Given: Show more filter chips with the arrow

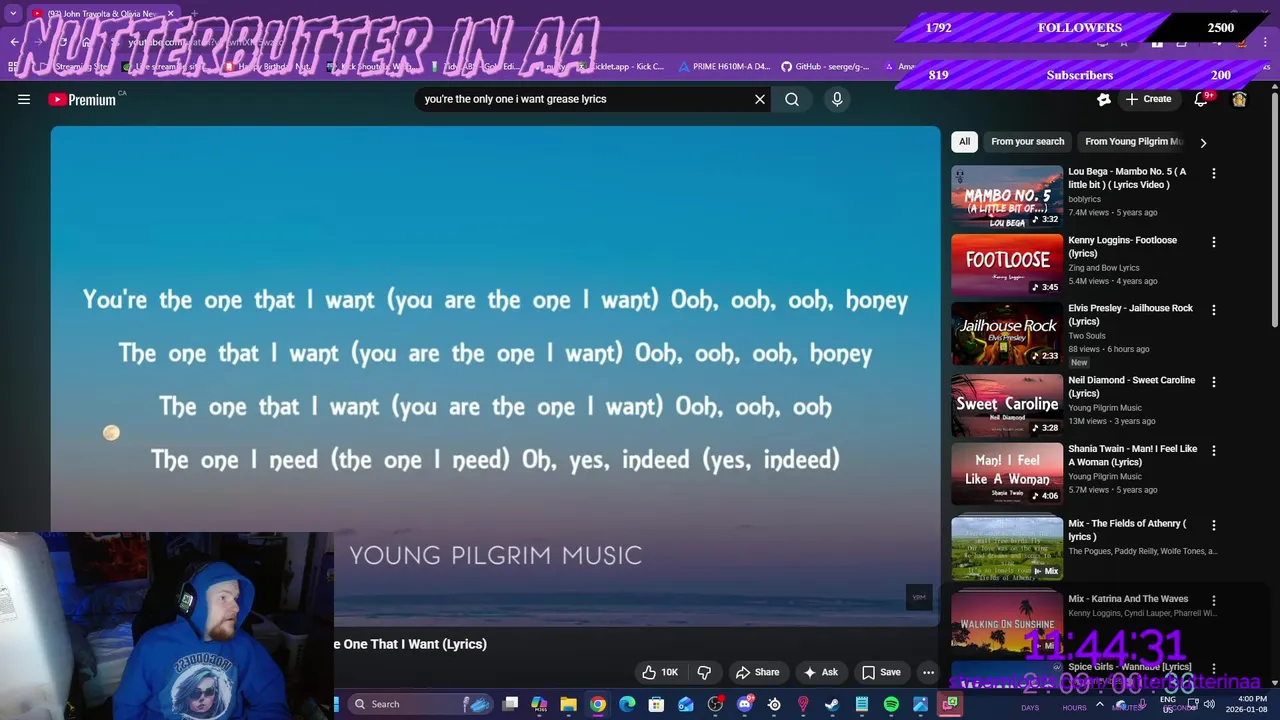Looking at the screenshot, I should point(1203,142).
